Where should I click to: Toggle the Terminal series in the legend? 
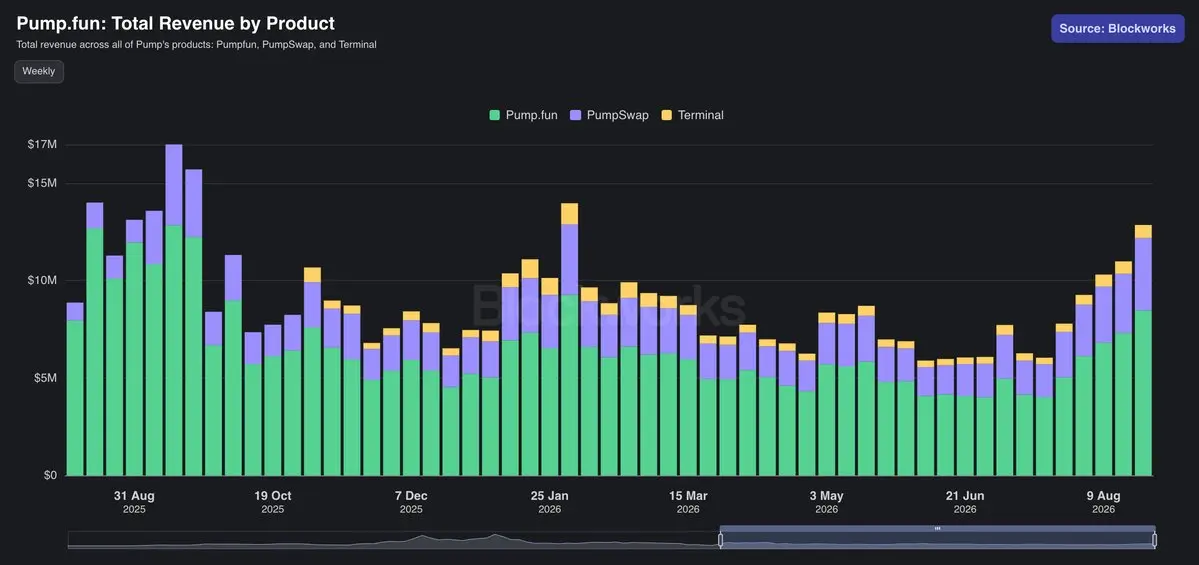tap(692, 115)
